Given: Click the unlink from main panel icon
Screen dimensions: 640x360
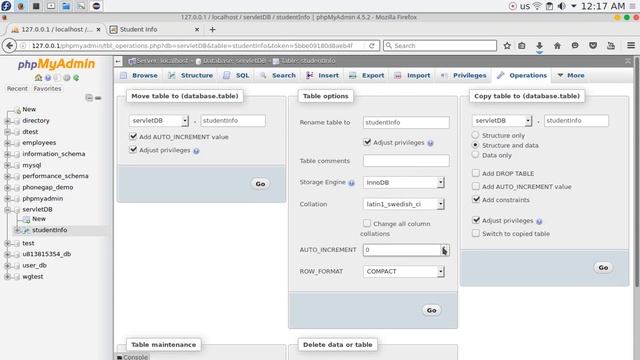Looking at the screenshot, I should [x=98, y=98].
